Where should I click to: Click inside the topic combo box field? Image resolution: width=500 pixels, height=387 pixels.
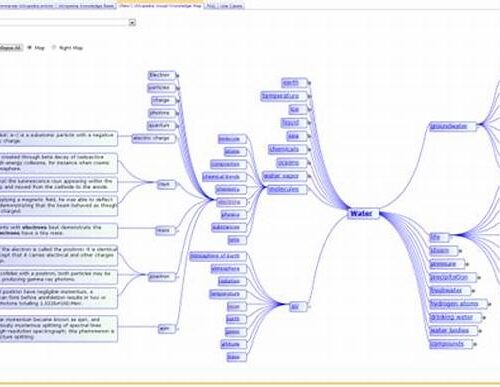point(64,23)
